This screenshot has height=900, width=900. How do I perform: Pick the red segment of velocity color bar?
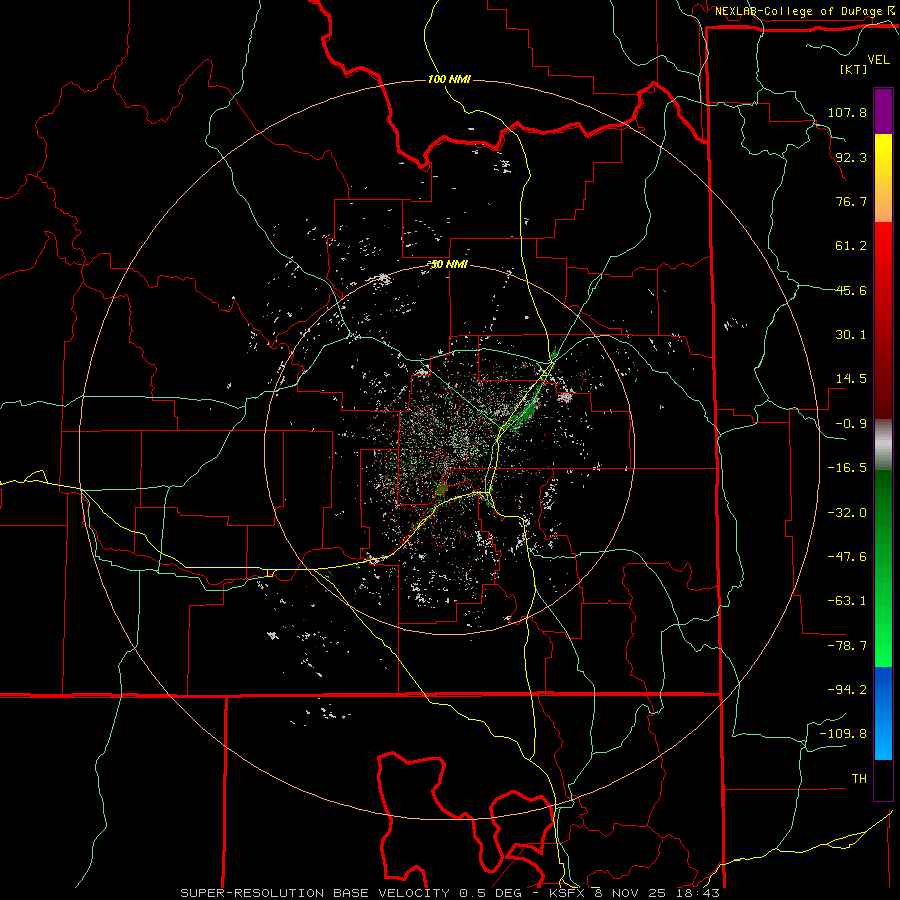pyautogui.click(x=883, y=320)
